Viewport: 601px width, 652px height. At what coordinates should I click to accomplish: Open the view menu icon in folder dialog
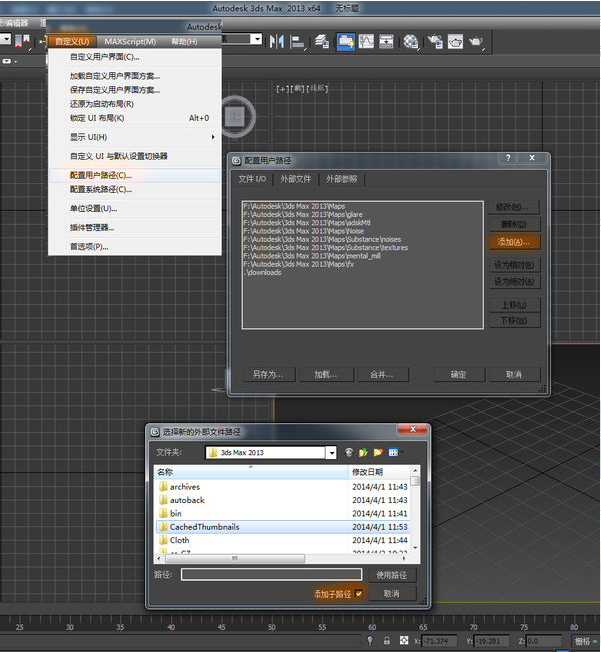pos(394,452)
